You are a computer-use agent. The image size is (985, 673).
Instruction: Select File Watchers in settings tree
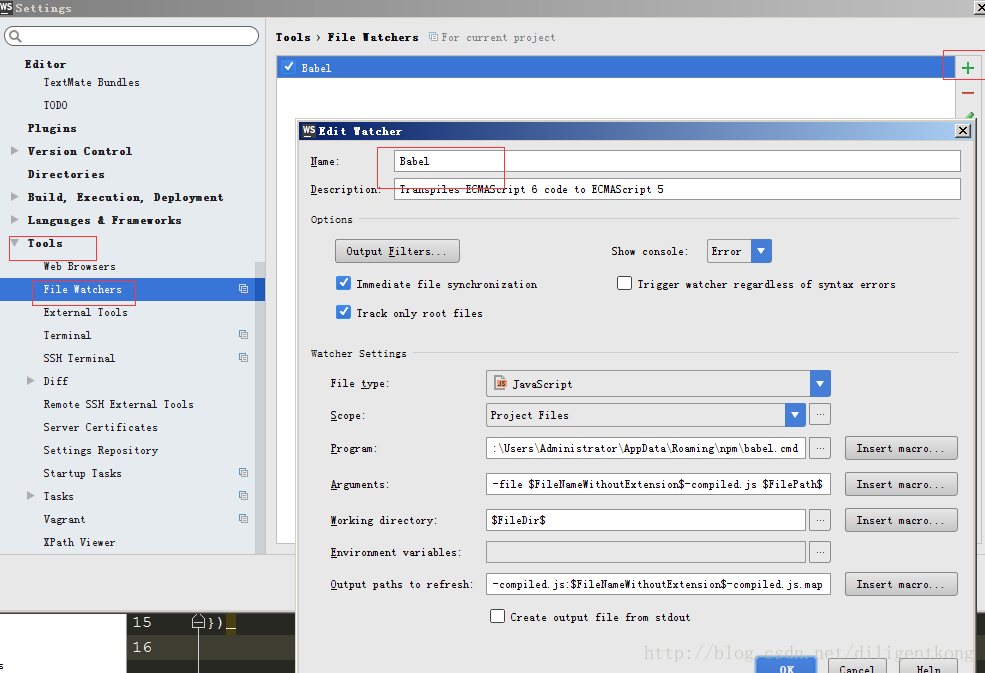click(x=132, y=289)
